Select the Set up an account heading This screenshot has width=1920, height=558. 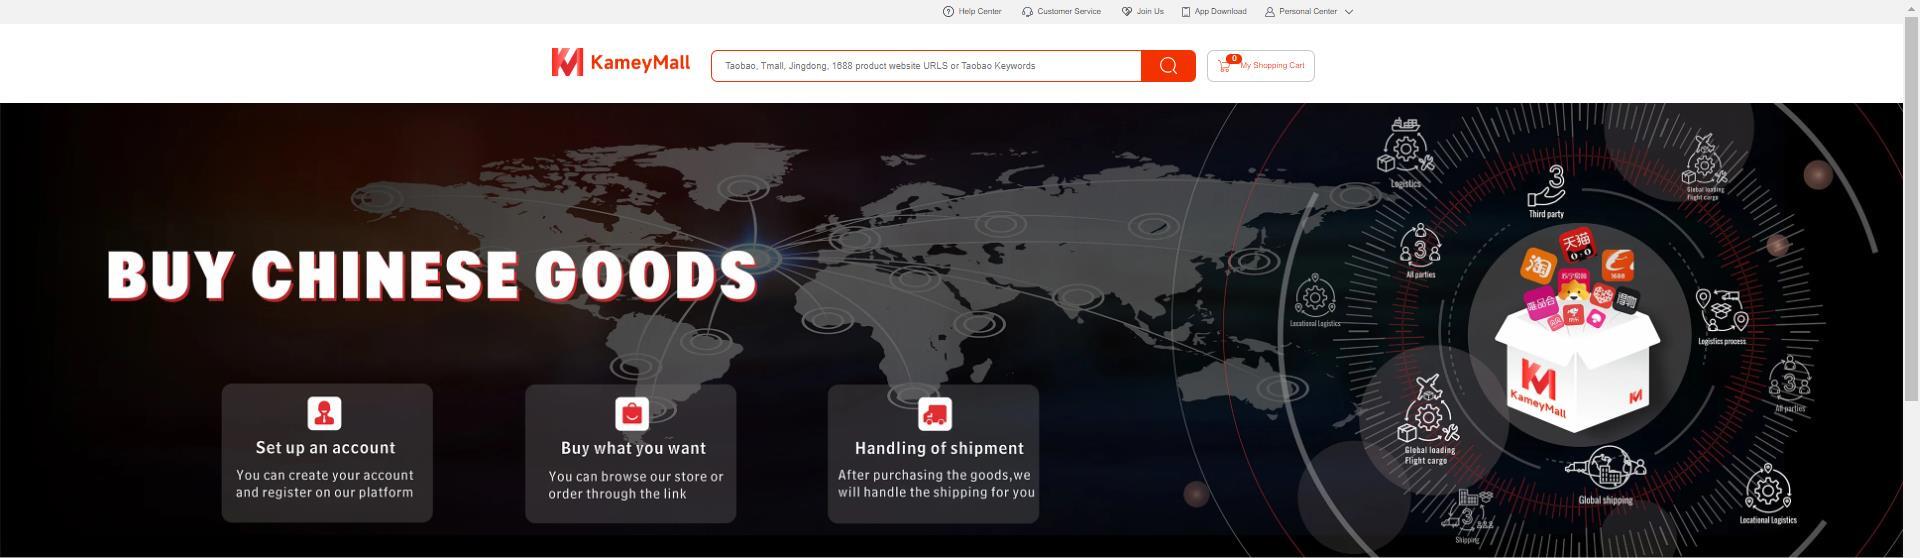325,448
